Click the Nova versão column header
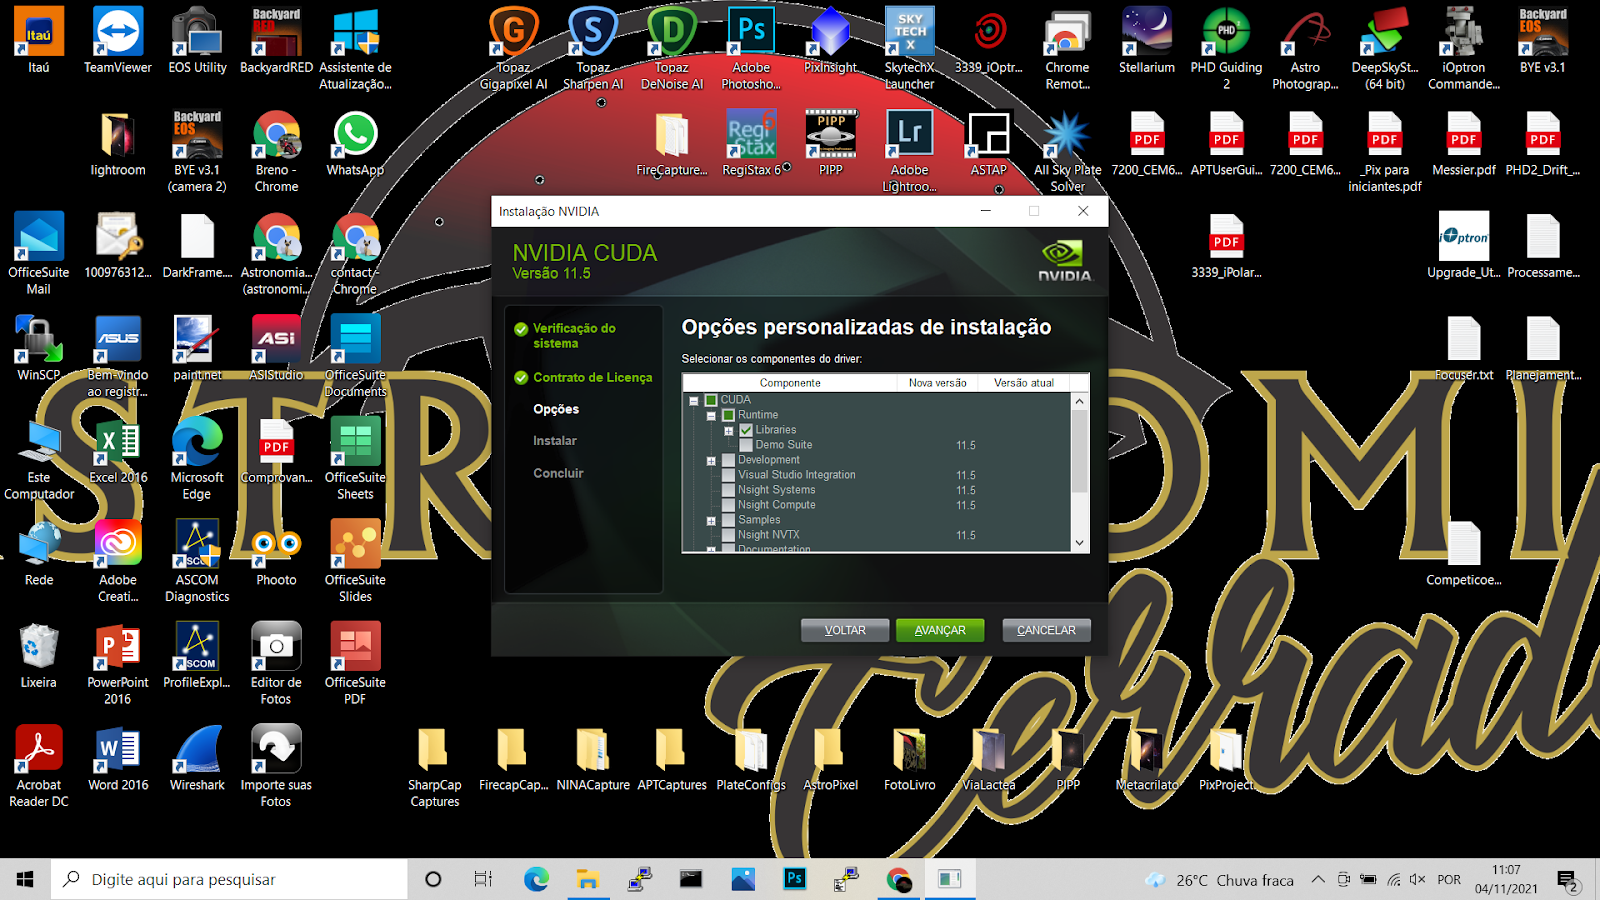Viewport: 1600px width, 900px height. coord(938,383)
